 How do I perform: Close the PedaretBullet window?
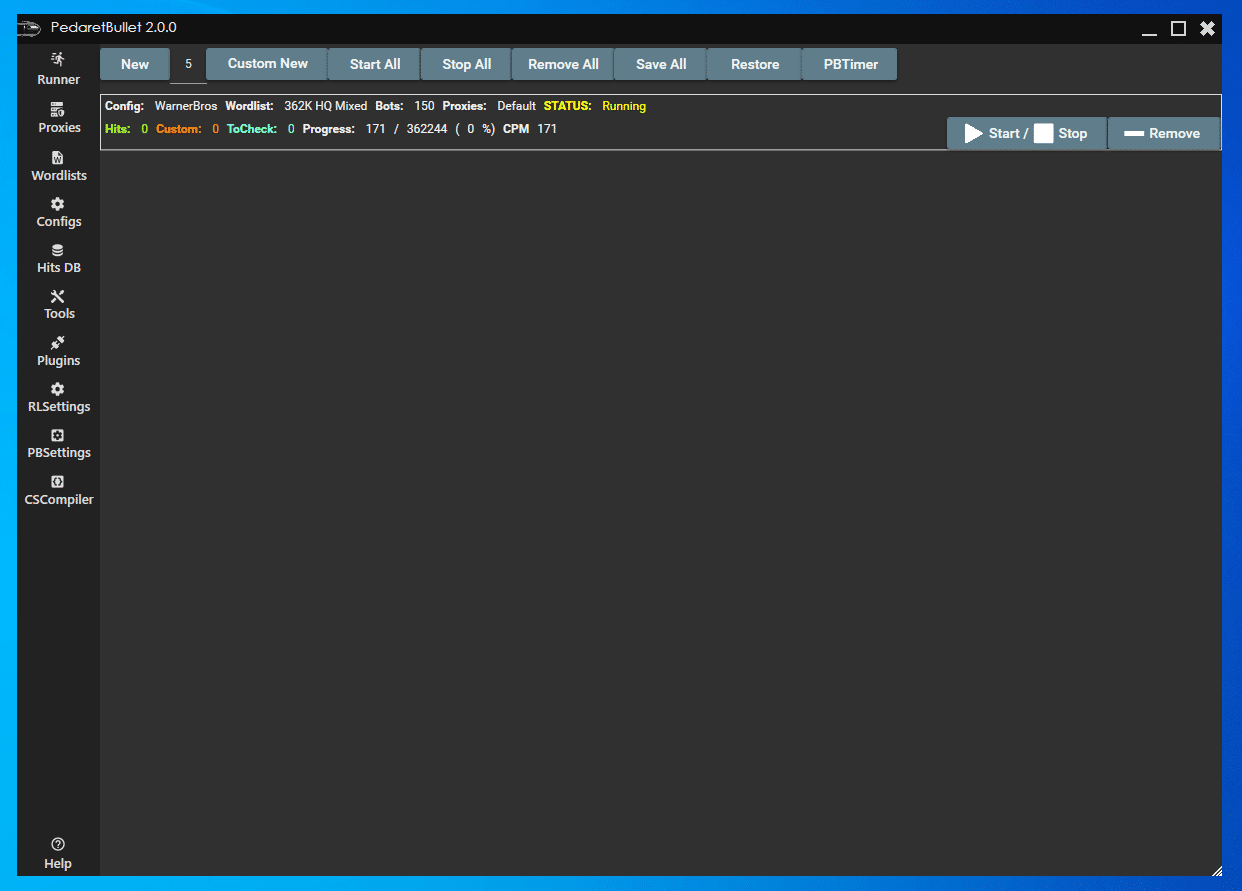coord(1208,29)
